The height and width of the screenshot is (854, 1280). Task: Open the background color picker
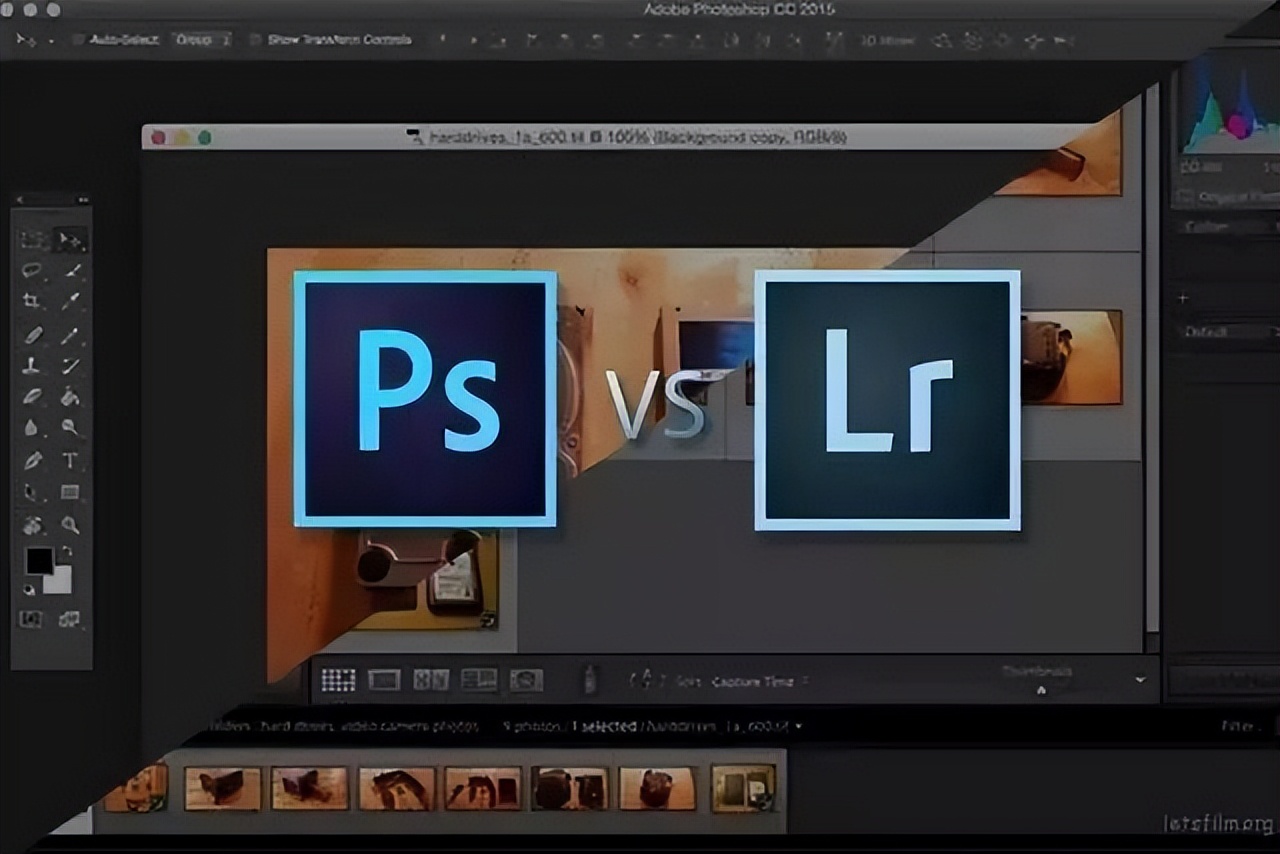point(61,582)
